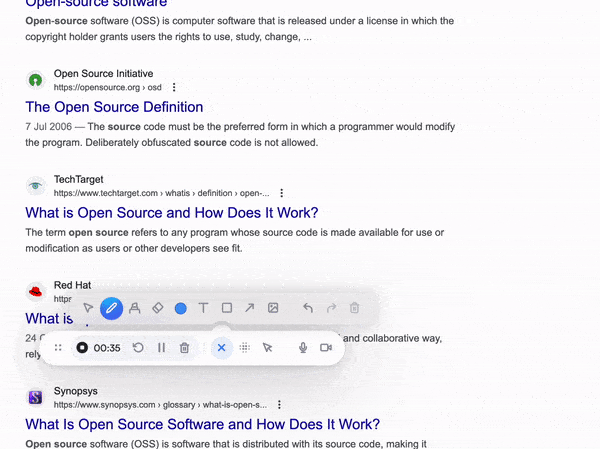Select the arrow pointer tool in annotation bar
Image resolution: width=600 pixels, height=449 pixels.
pos(88,308)
